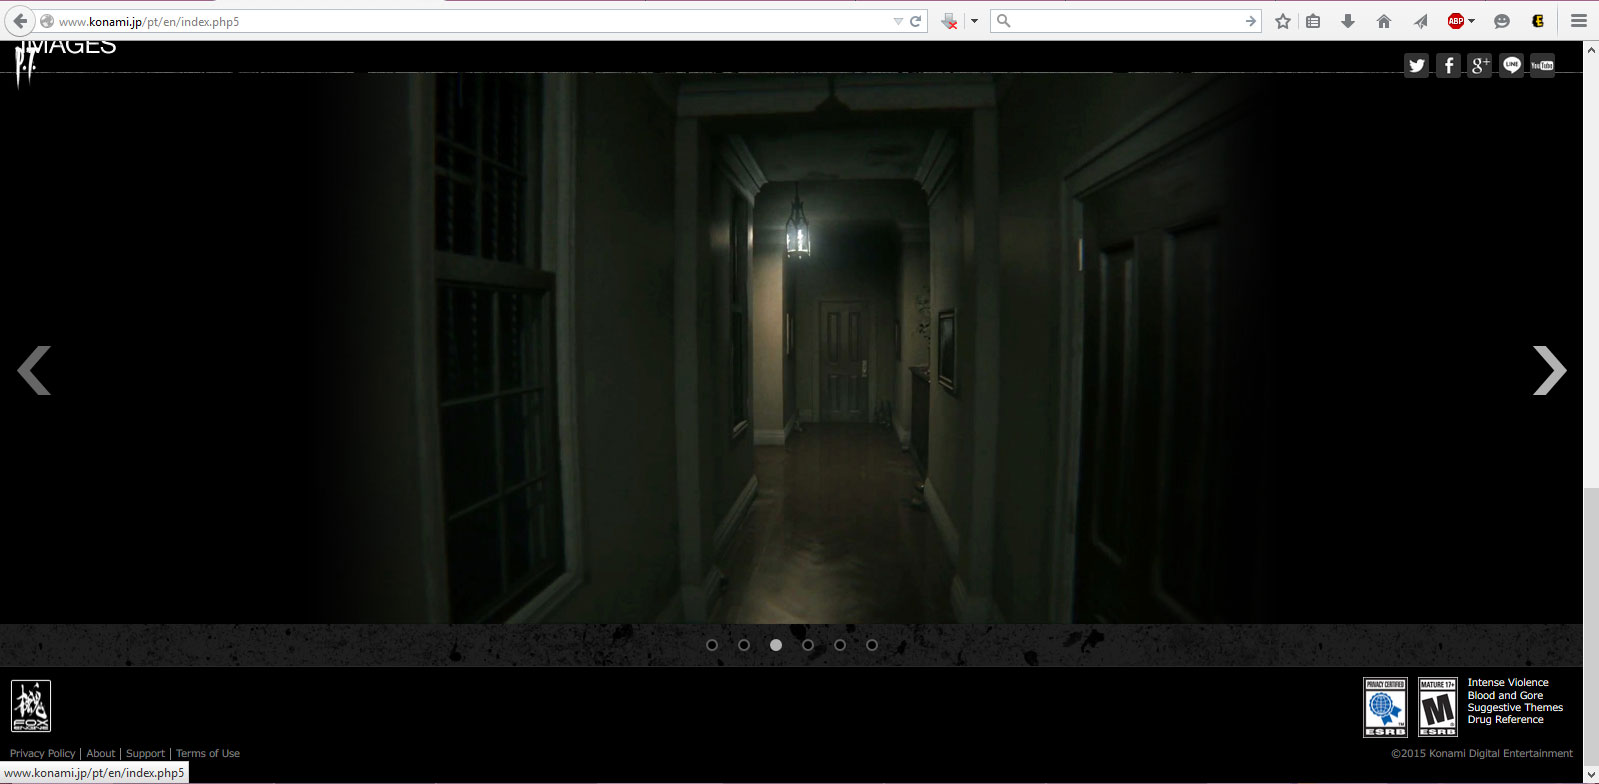
Task: Open the Support footer link
Action: point(145,753)
